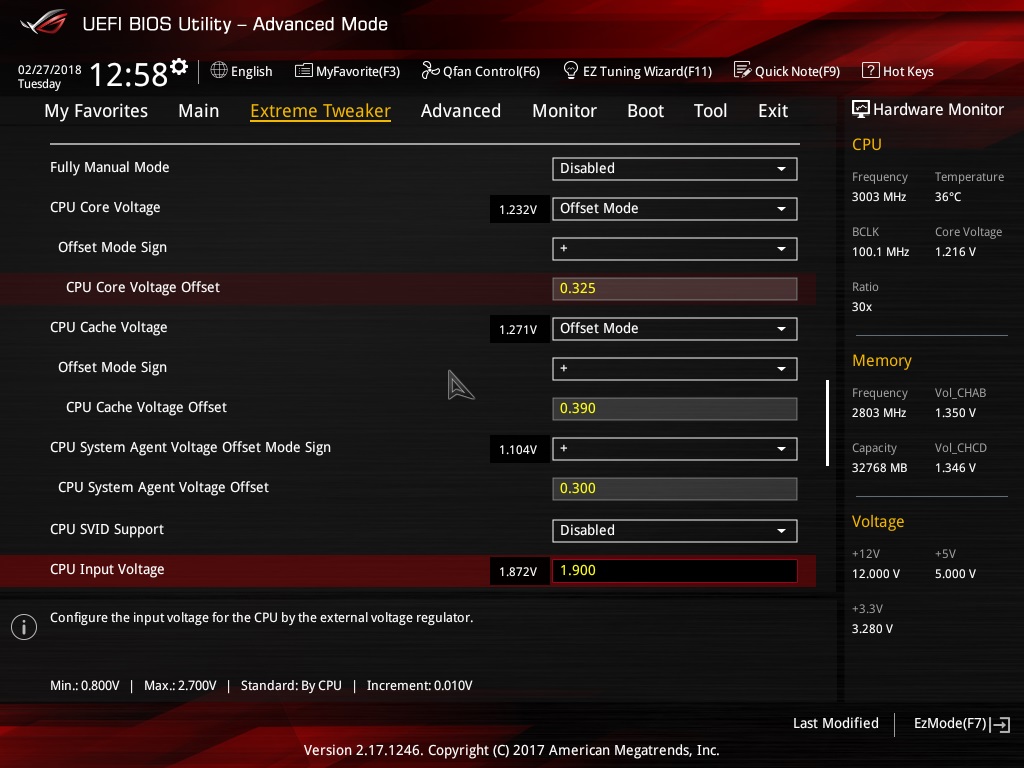Click the EZ Tuning Wizard lightbulb icon

pyautogui.click(x=571, y=70)
